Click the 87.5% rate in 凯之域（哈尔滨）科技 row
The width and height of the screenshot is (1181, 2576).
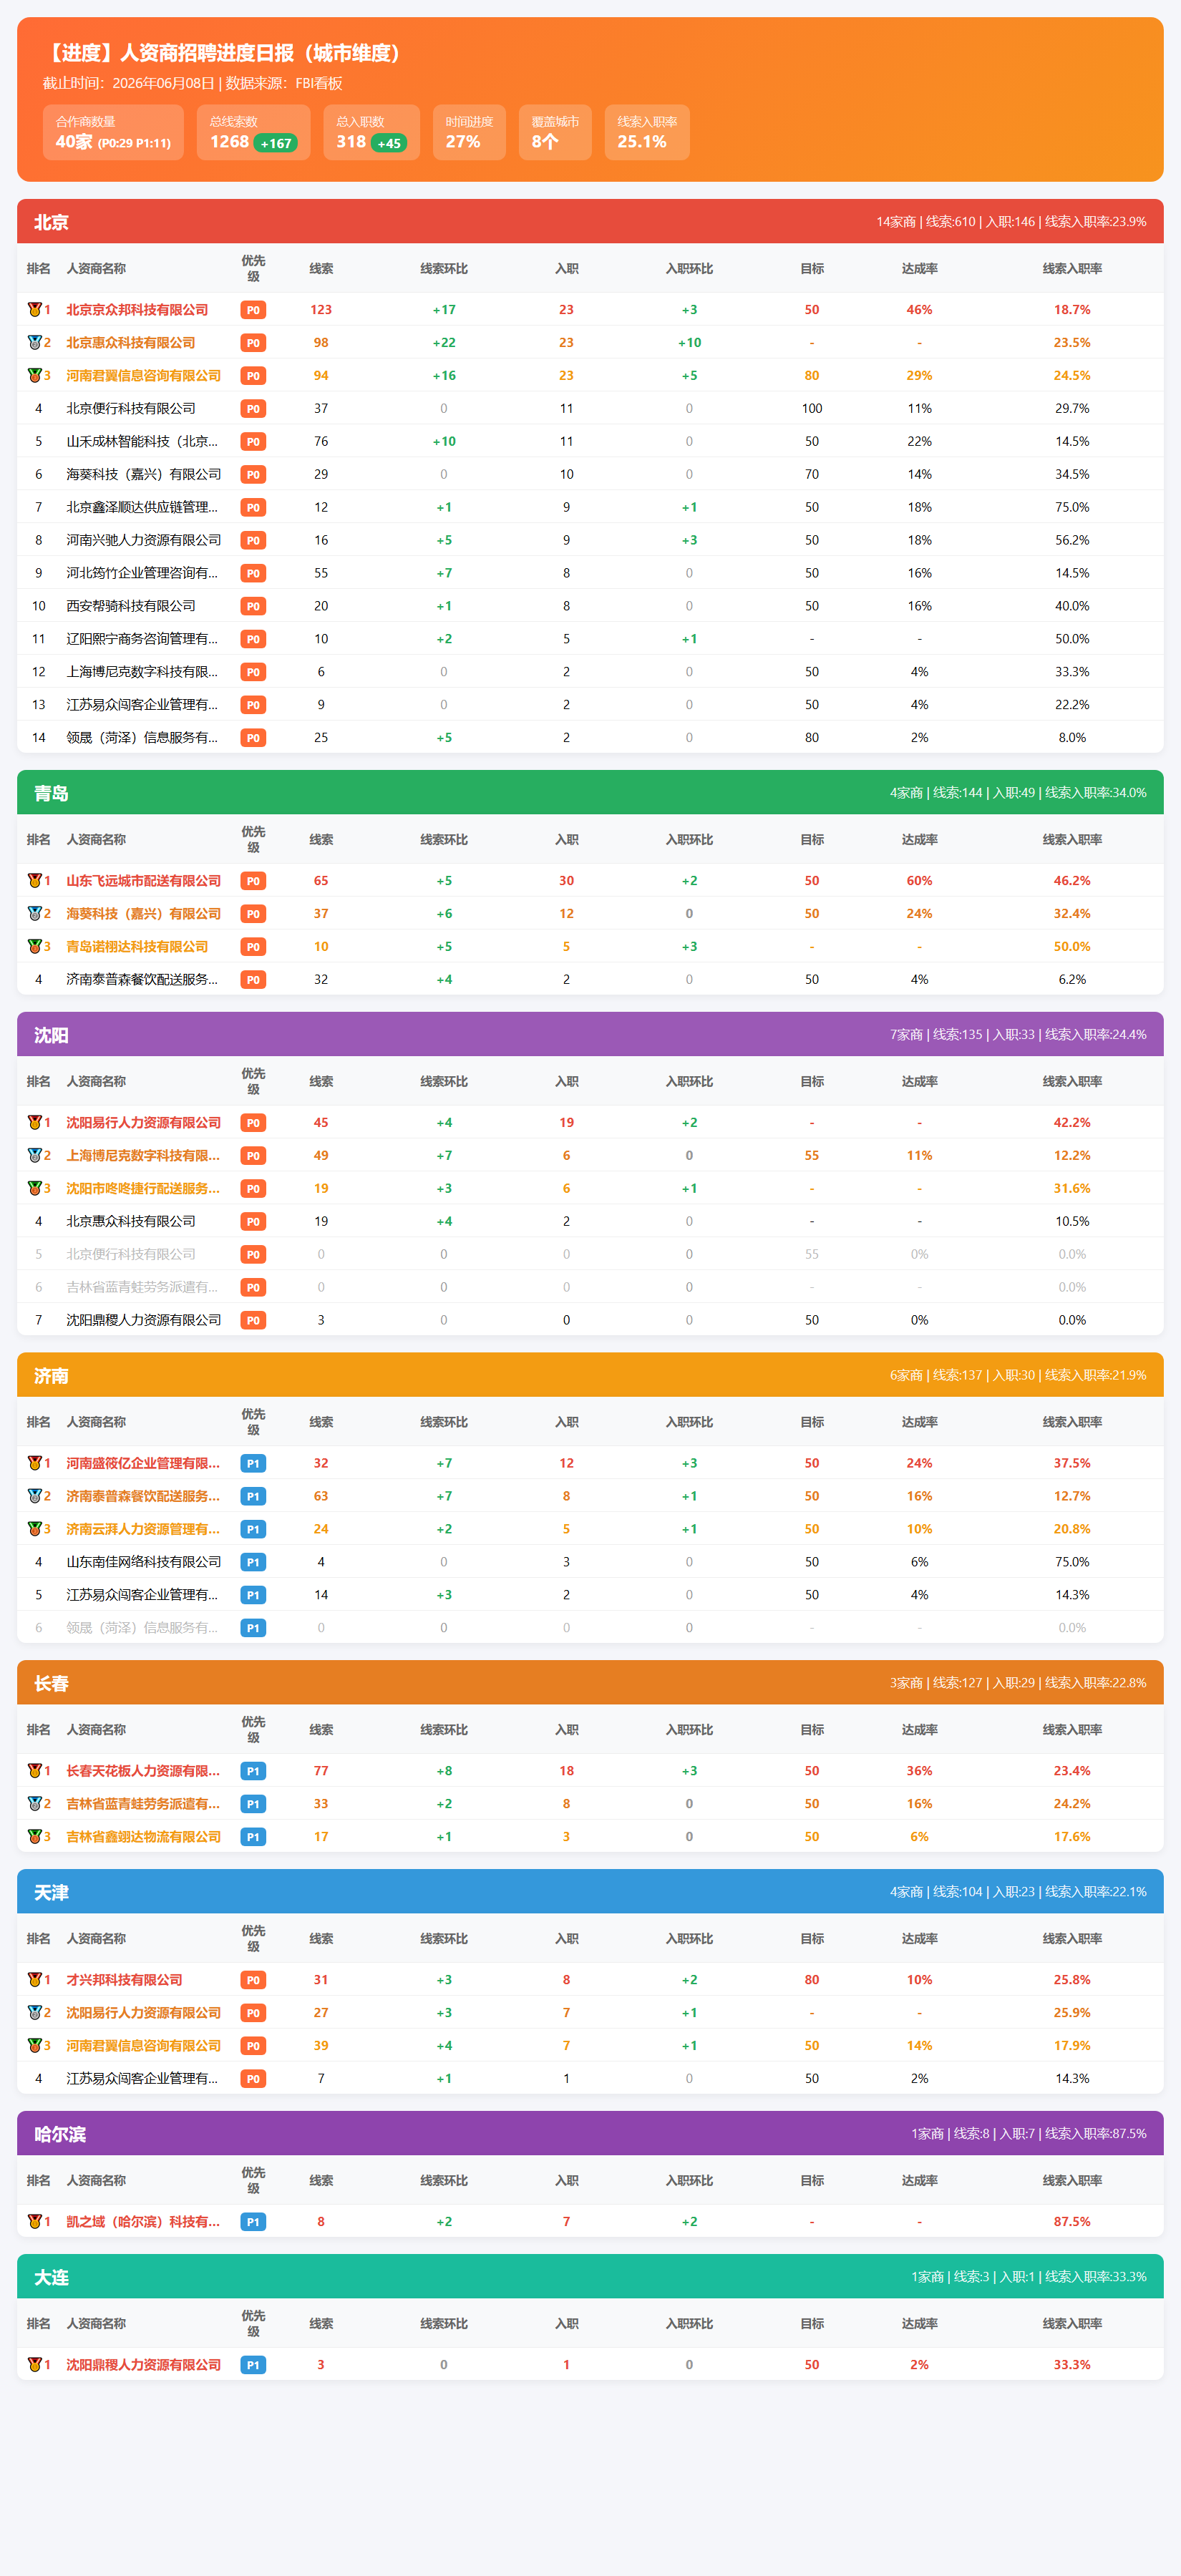(x=1072, y=2222)
